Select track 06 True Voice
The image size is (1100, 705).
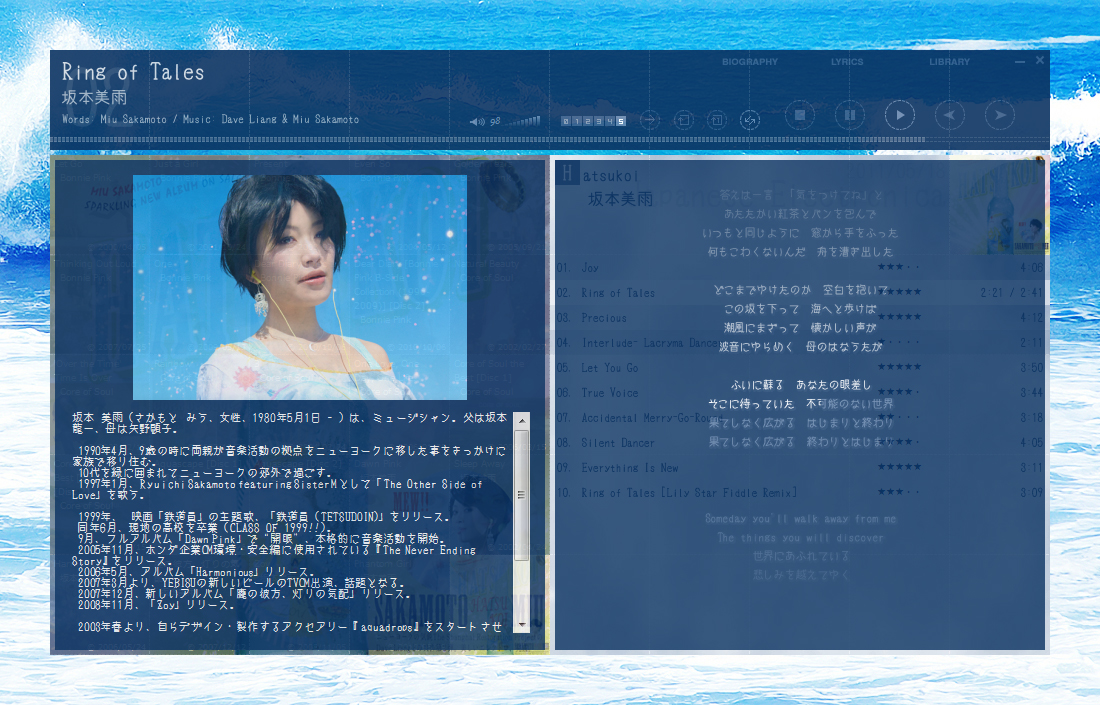point(800,393)
